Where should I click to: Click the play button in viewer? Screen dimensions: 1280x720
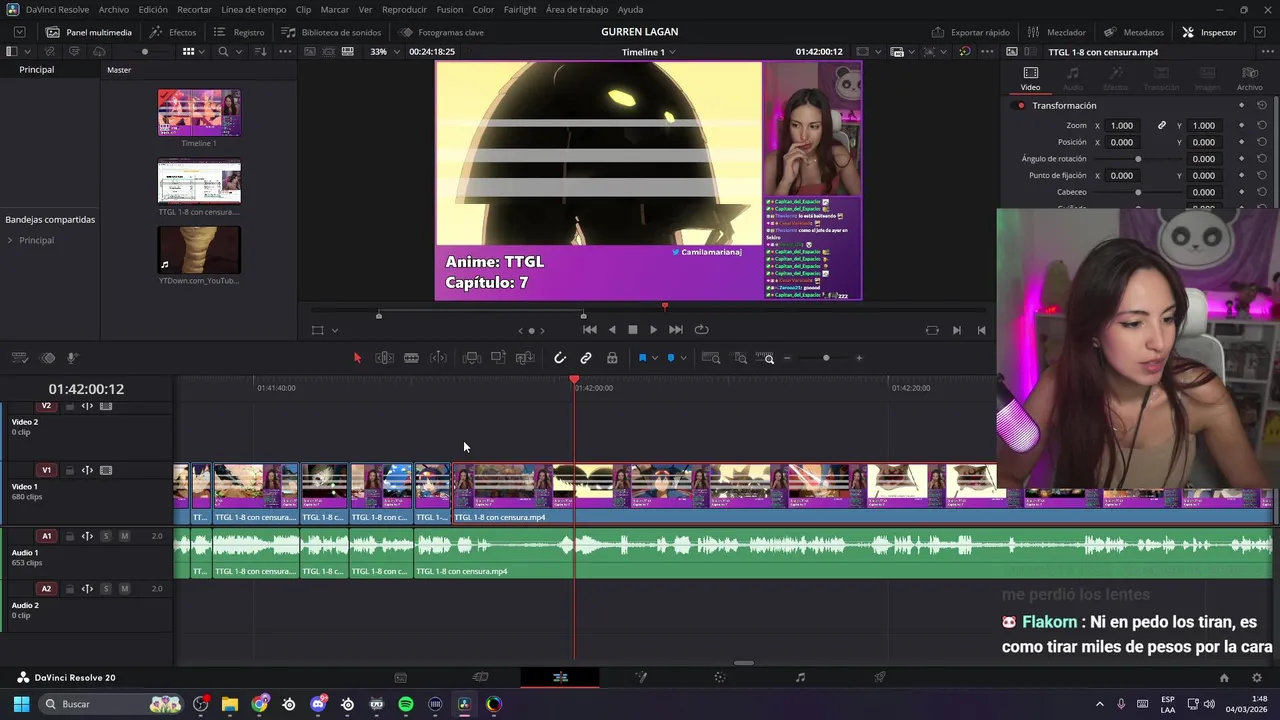pyautogui.click(x=654, y=330)
